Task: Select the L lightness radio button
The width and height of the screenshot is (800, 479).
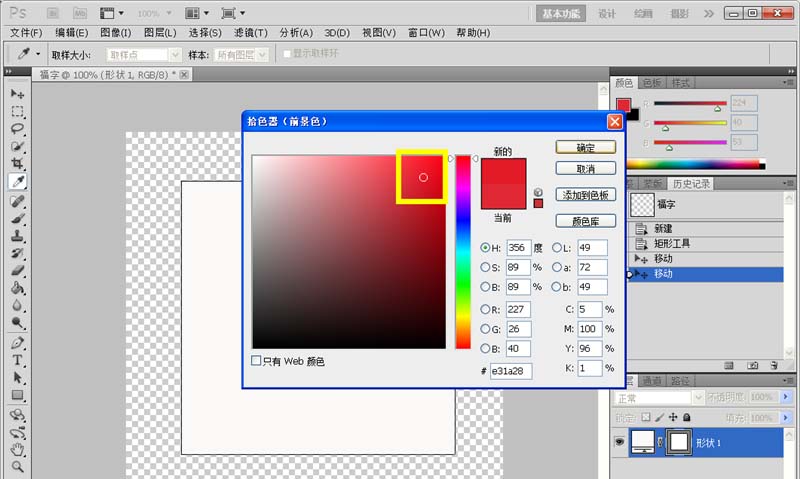Action: pos(557,248)
